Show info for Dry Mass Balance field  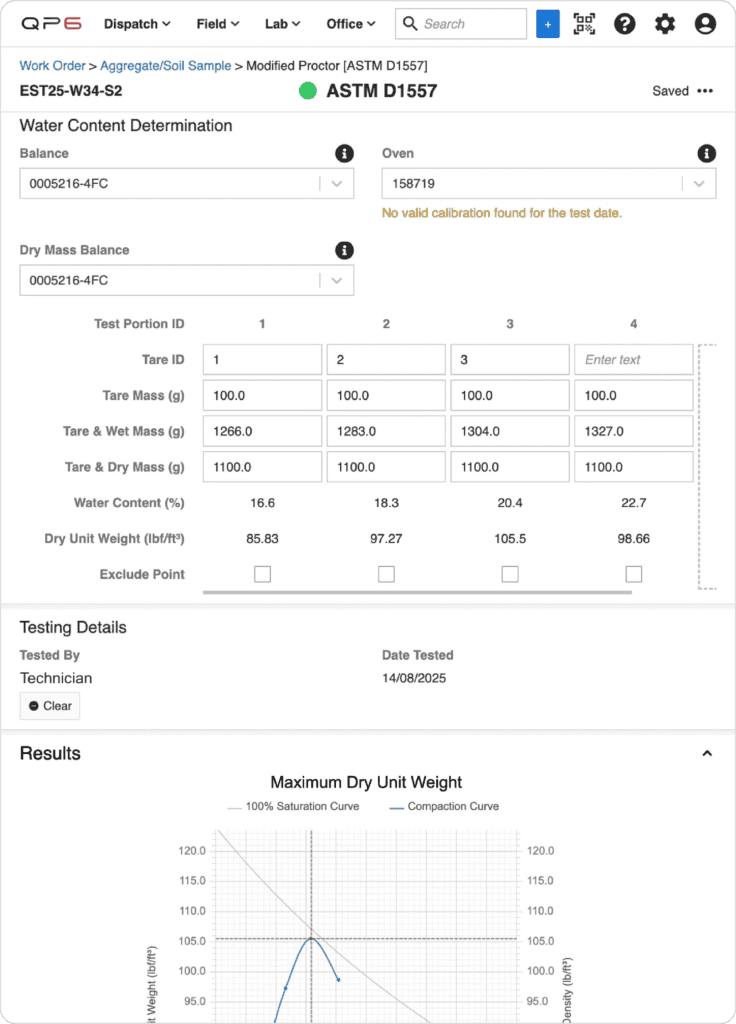[344, 250]
